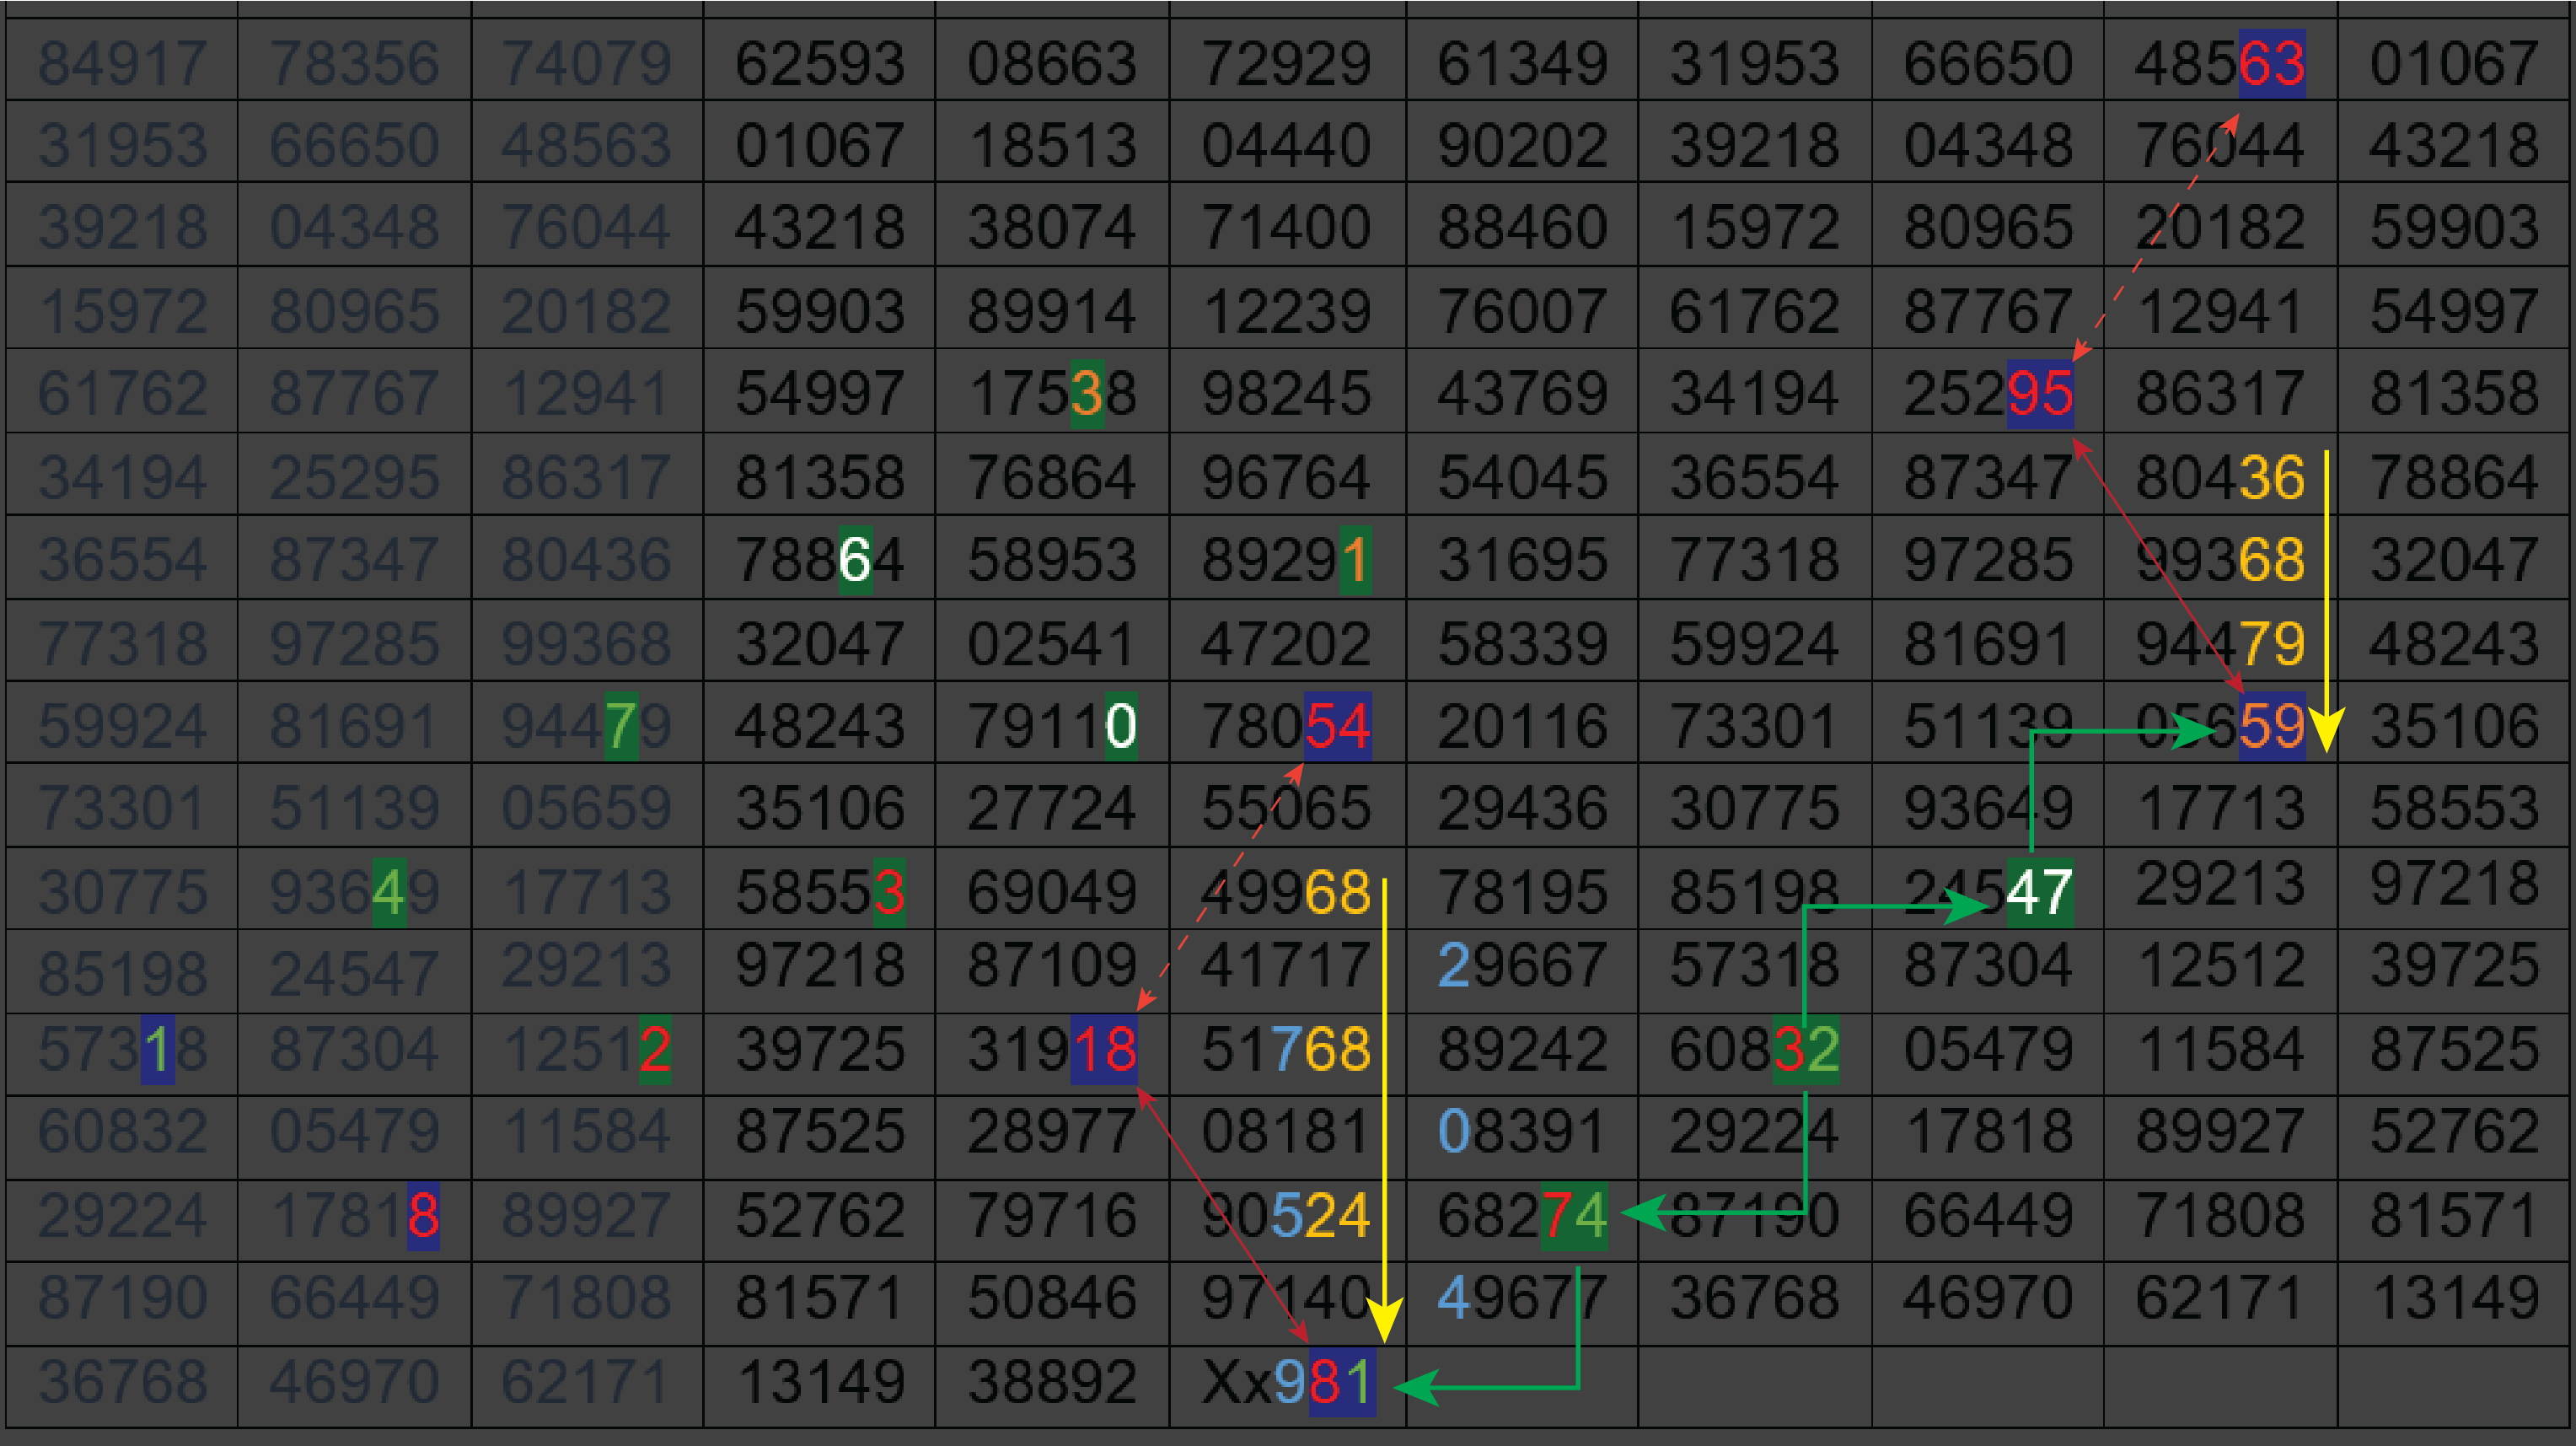The image size is (2576, 1446).
Task: Select cell 38892 in the bottom row
Action: tap(1051, 1383)
